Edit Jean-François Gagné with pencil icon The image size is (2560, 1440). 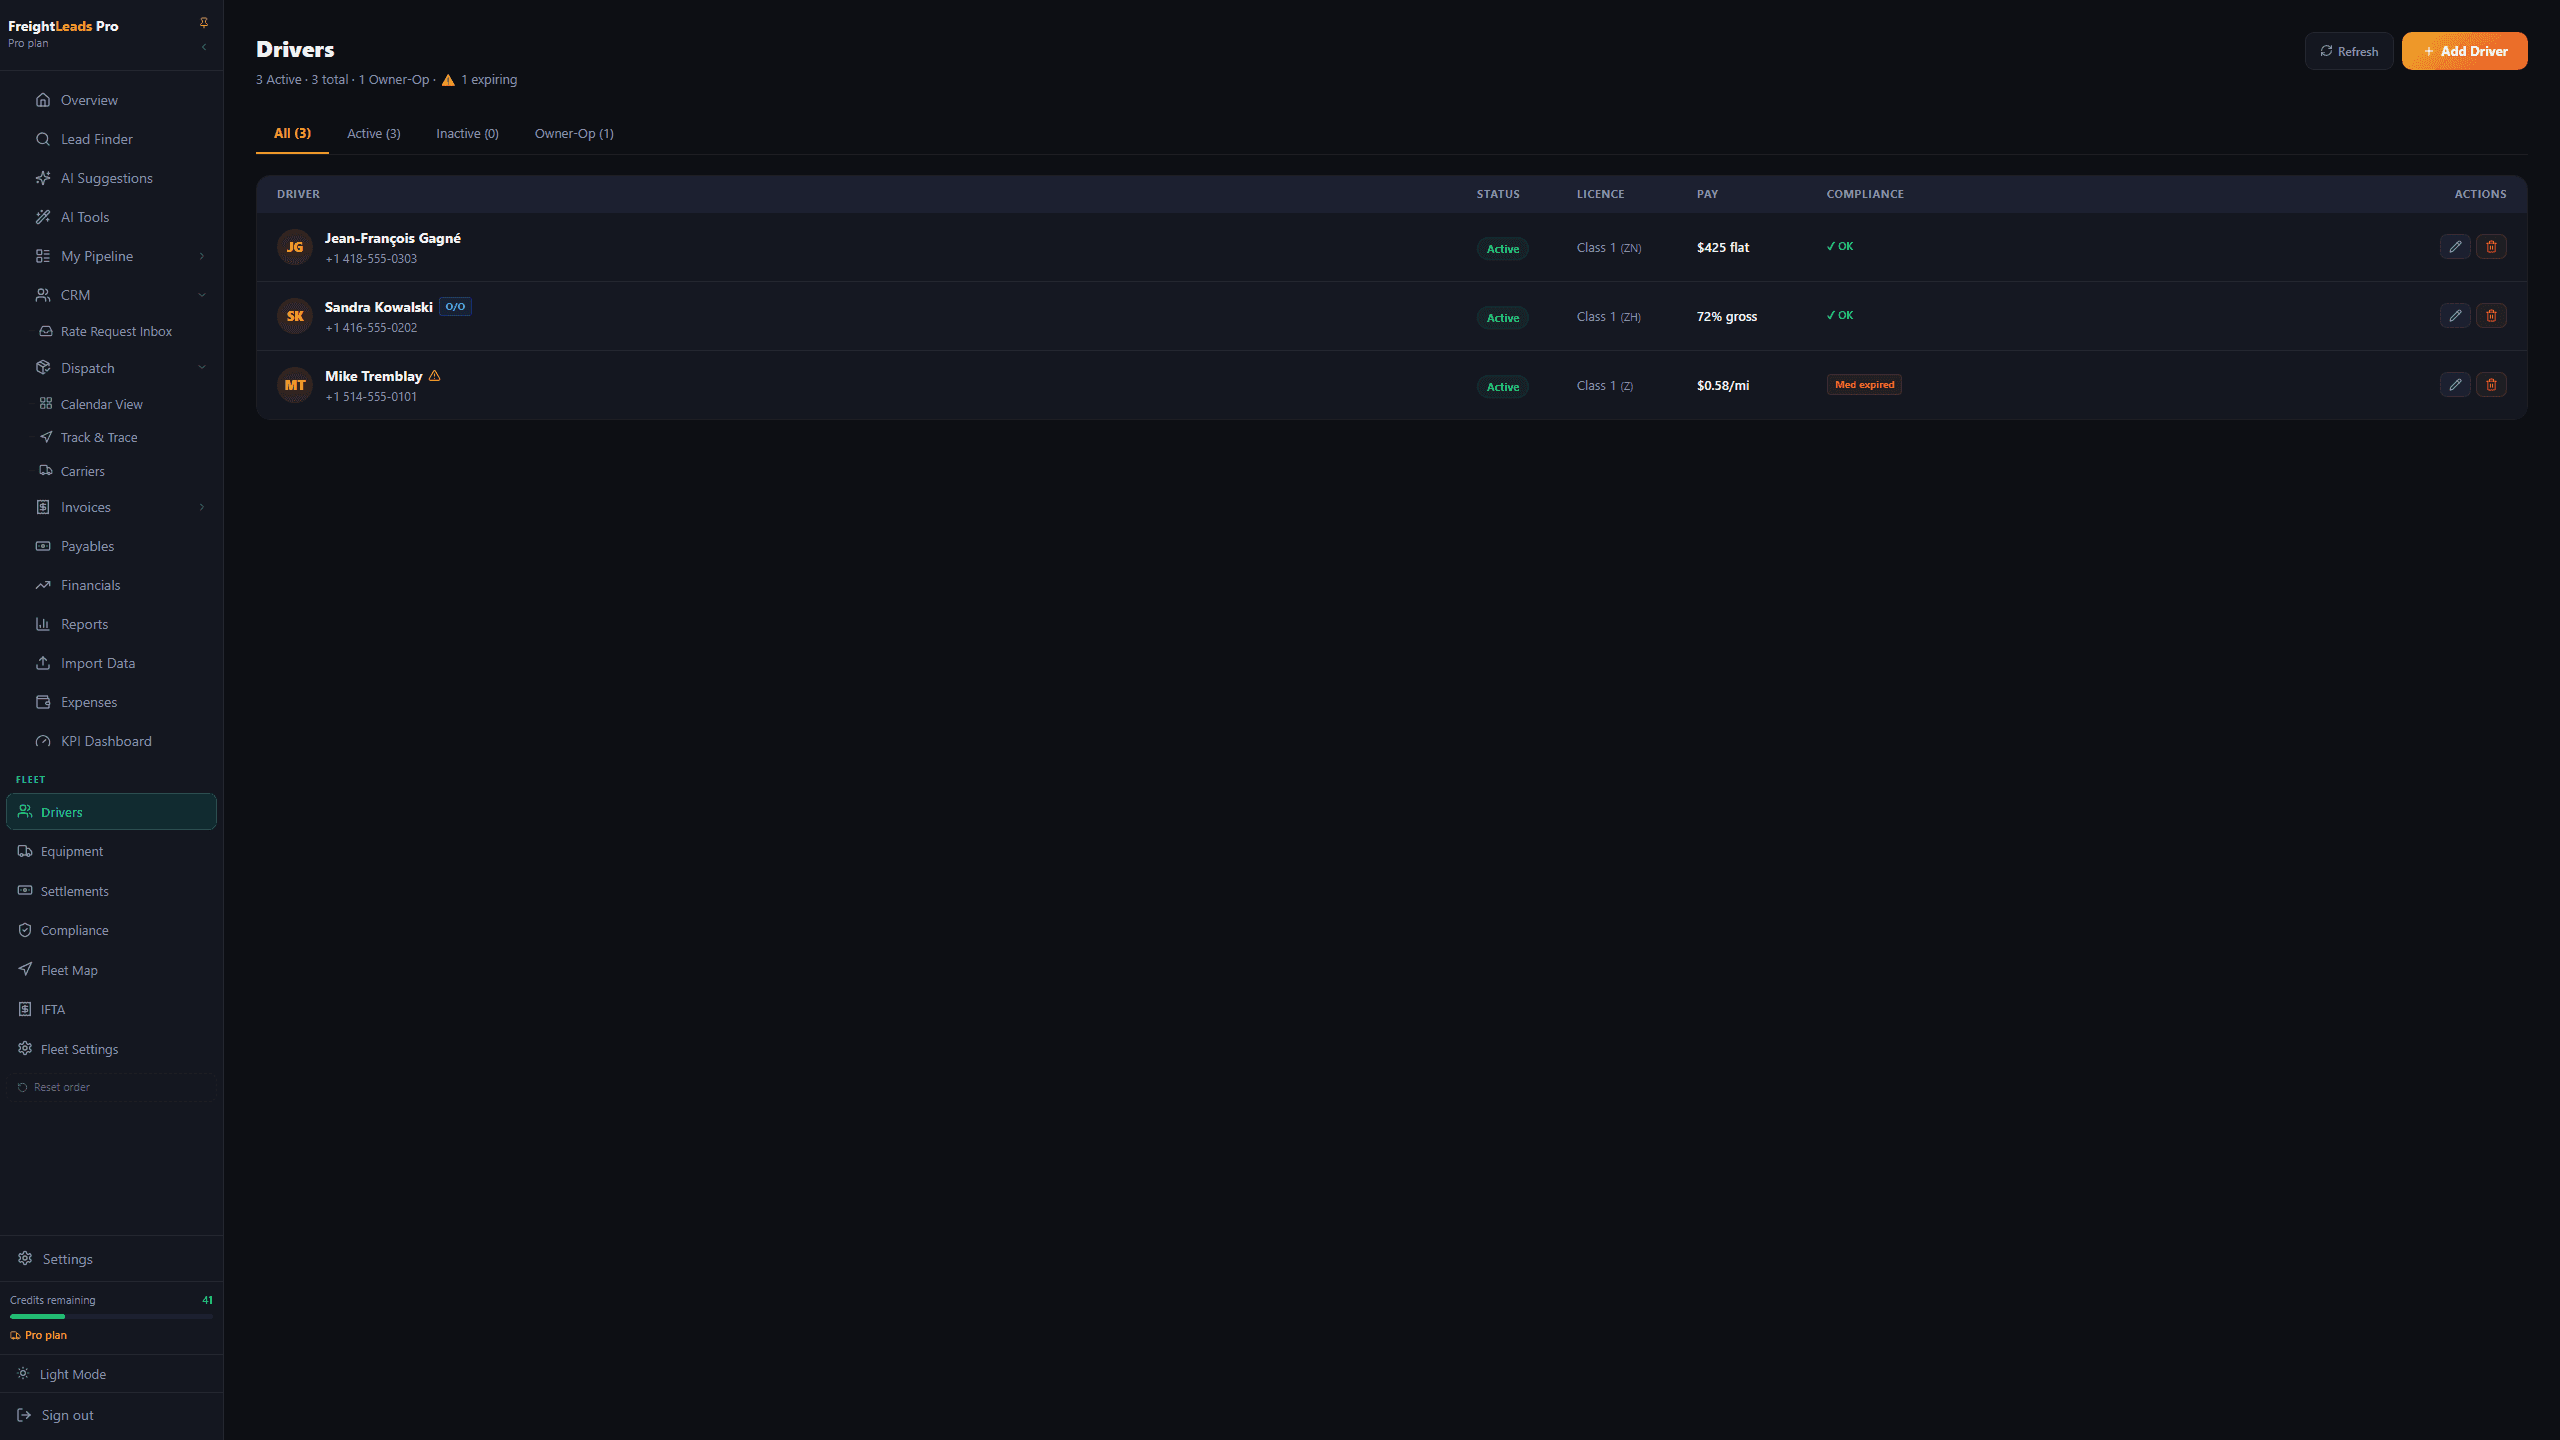coord(2455,247)
